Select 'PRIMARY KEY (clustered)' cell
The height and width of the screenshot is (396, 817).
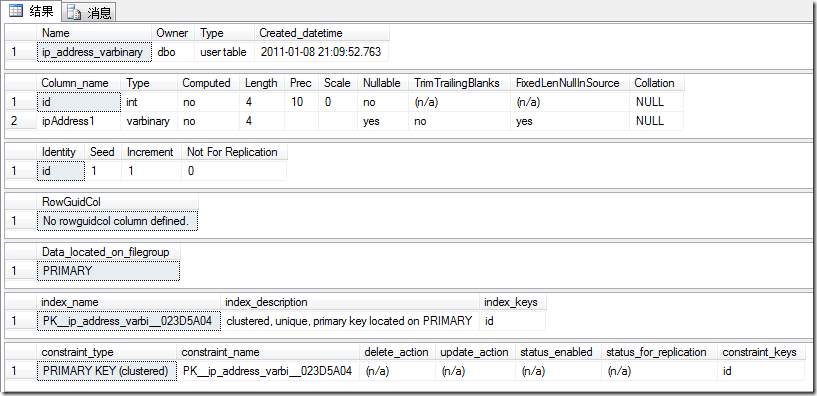pos(107,371)
